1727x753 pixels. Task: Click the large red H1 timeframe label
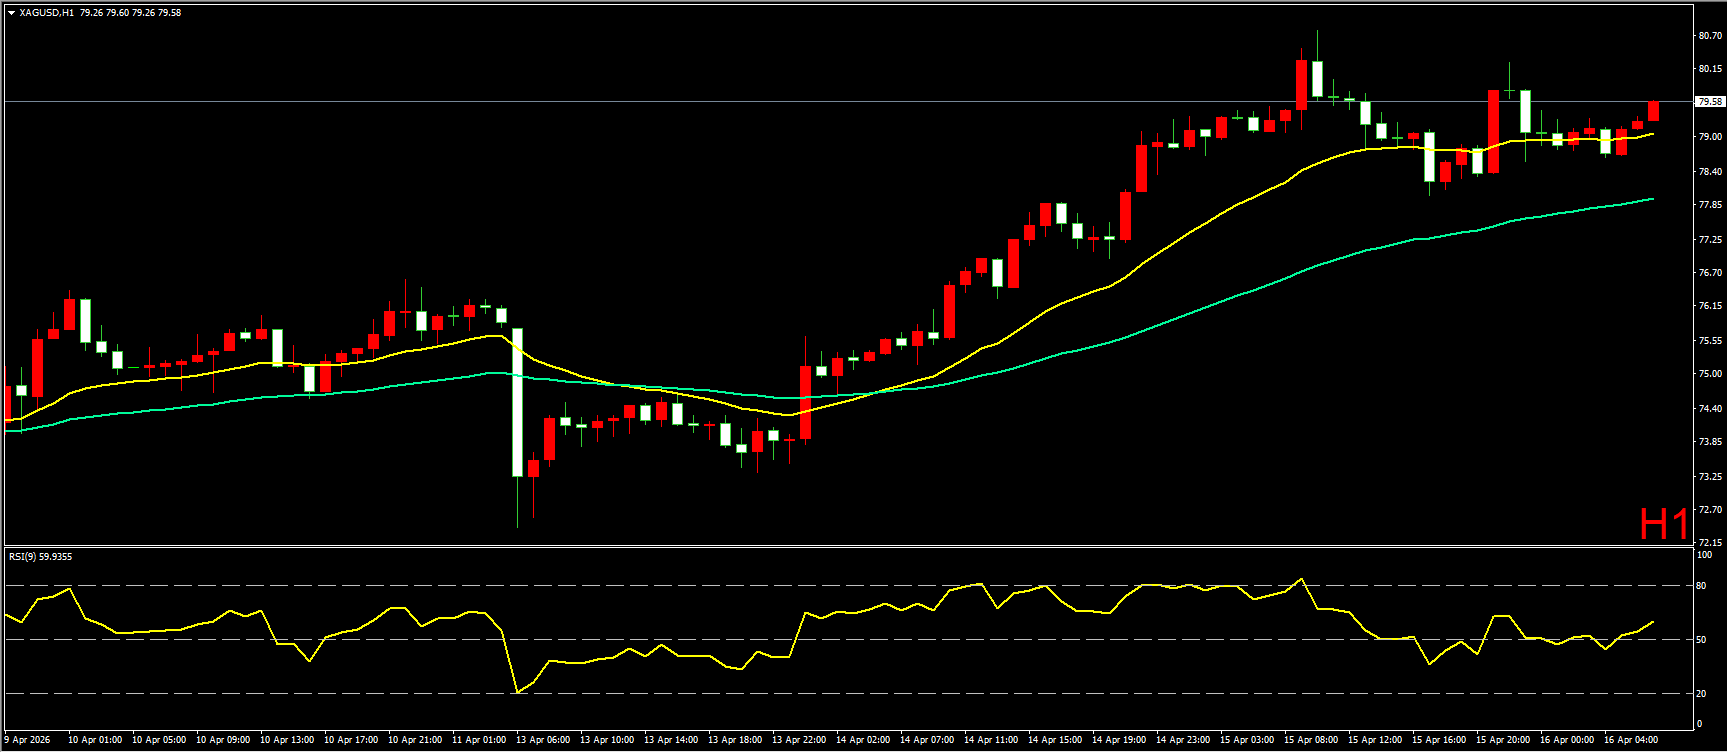(x=1663, y=524)
